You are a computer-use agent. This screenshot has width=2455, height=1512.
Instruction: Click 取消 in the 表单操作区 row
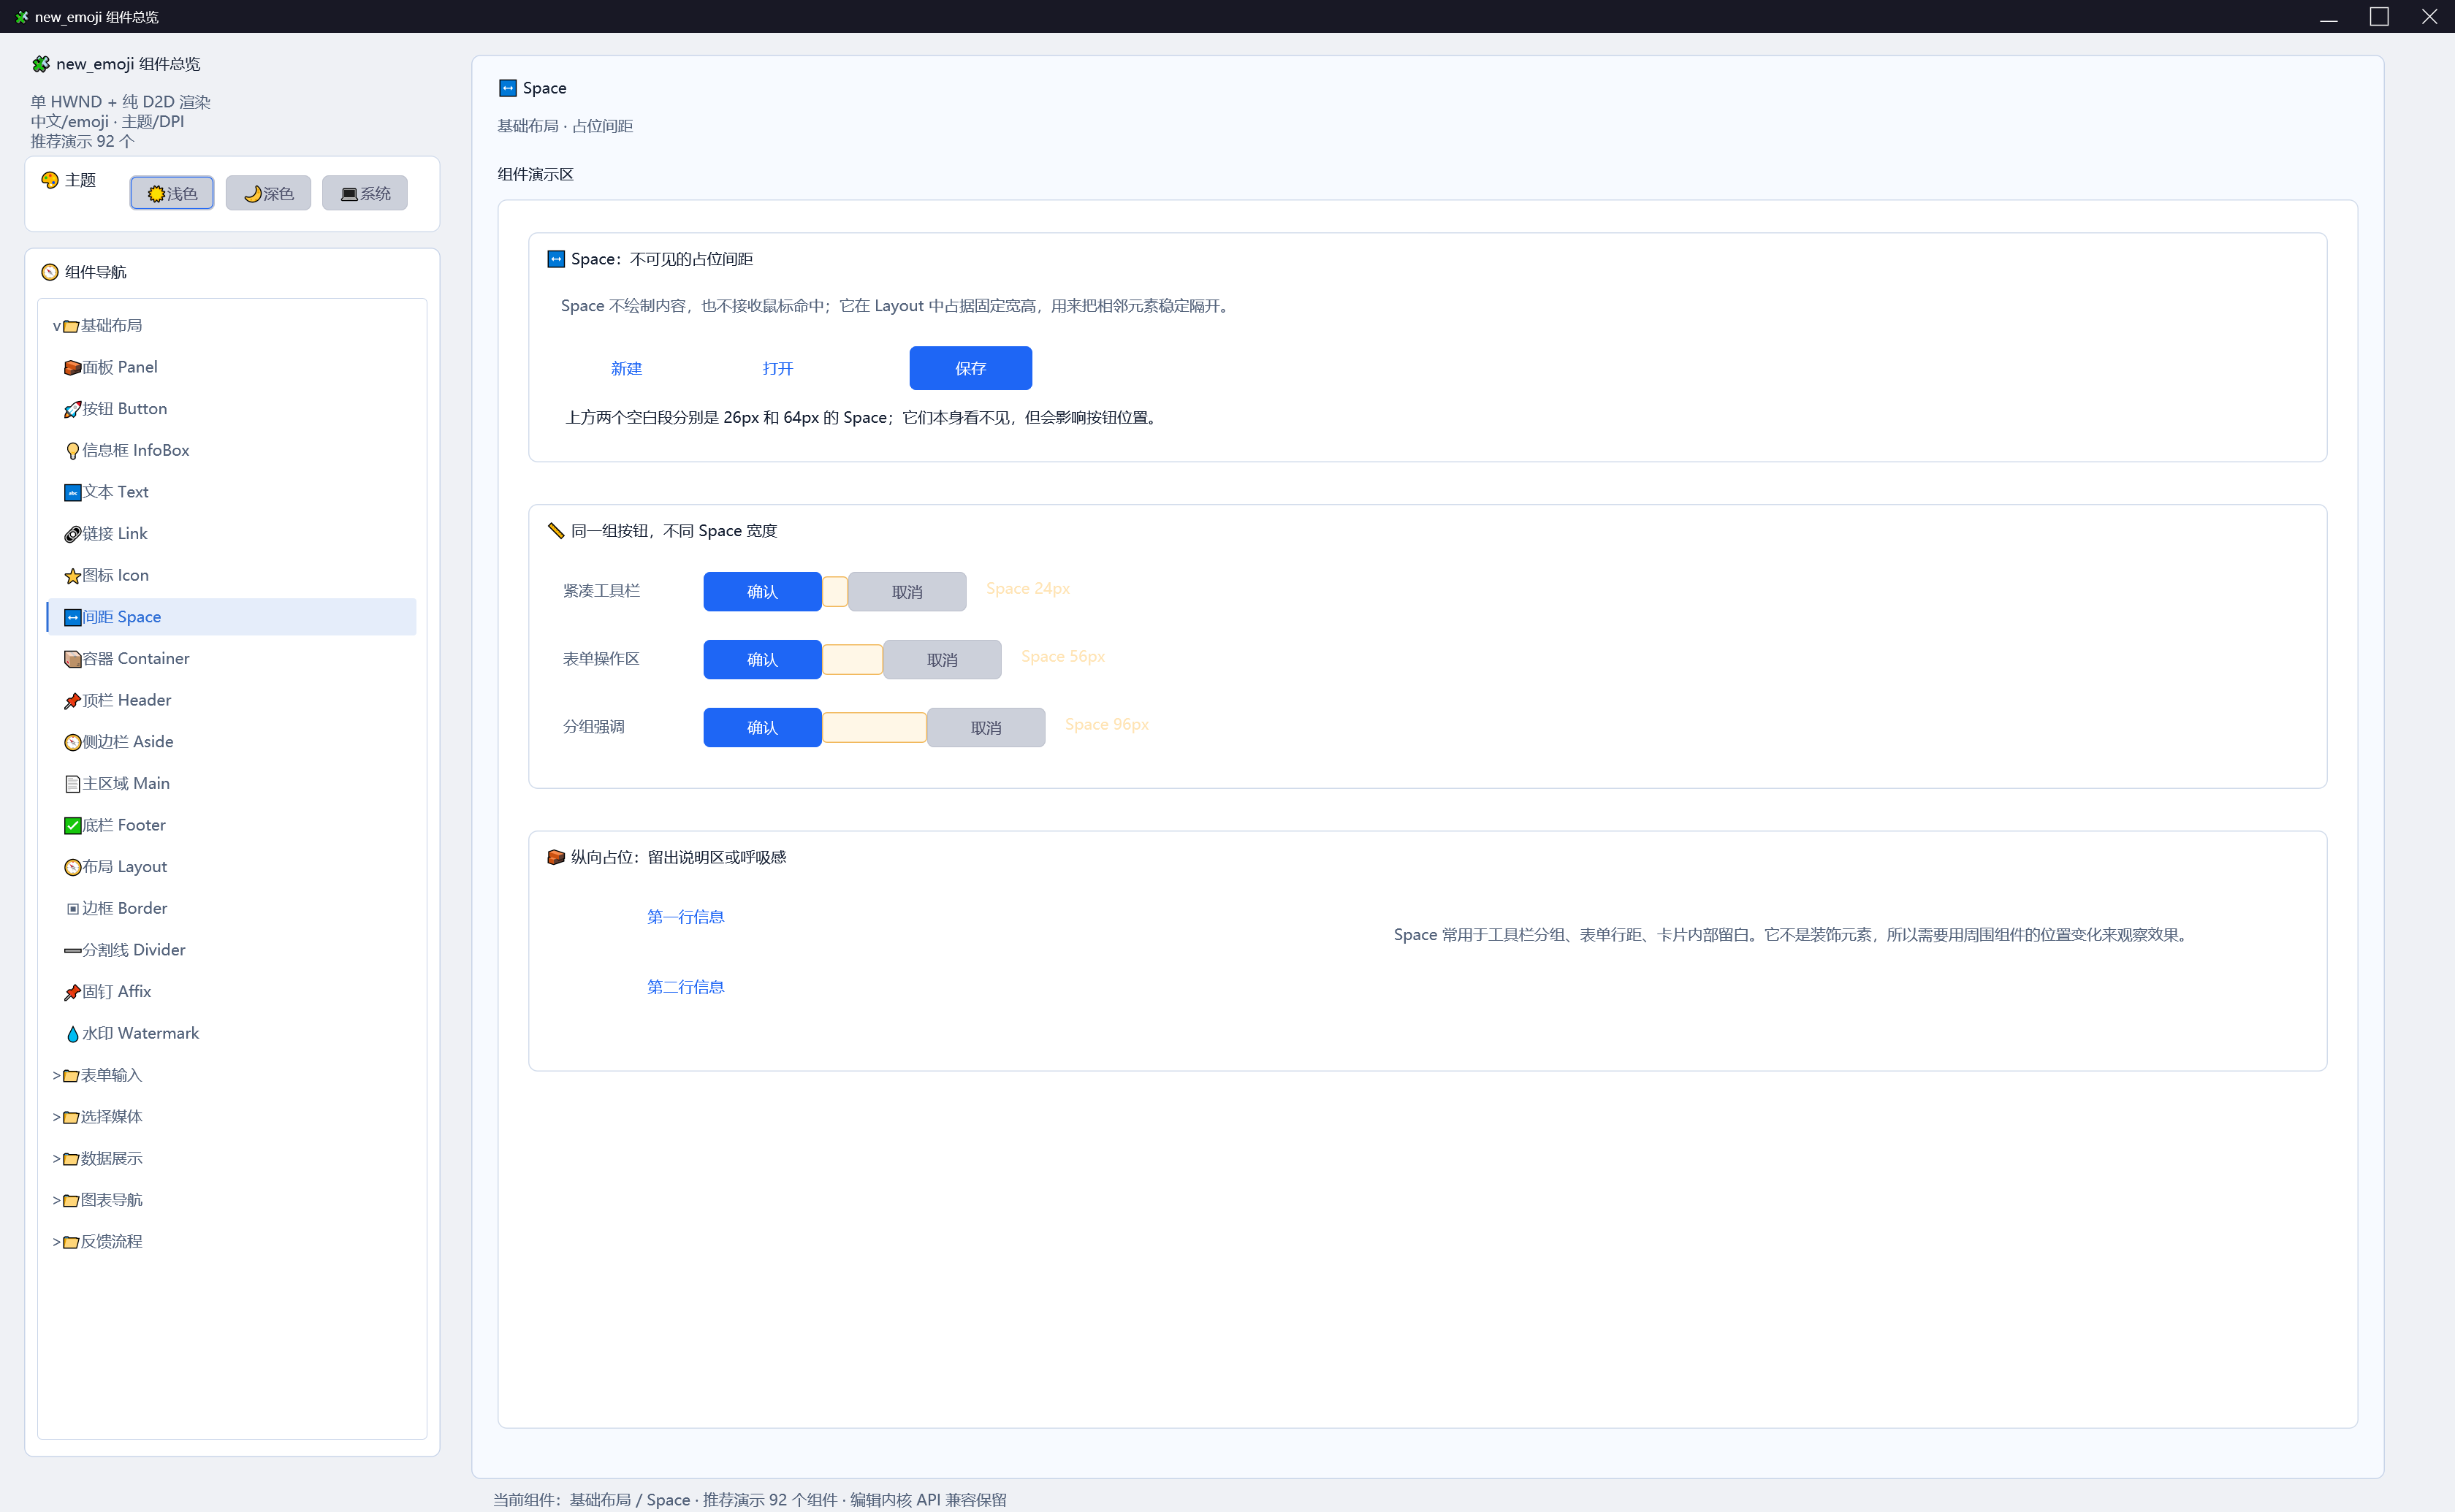coord(942,660)
